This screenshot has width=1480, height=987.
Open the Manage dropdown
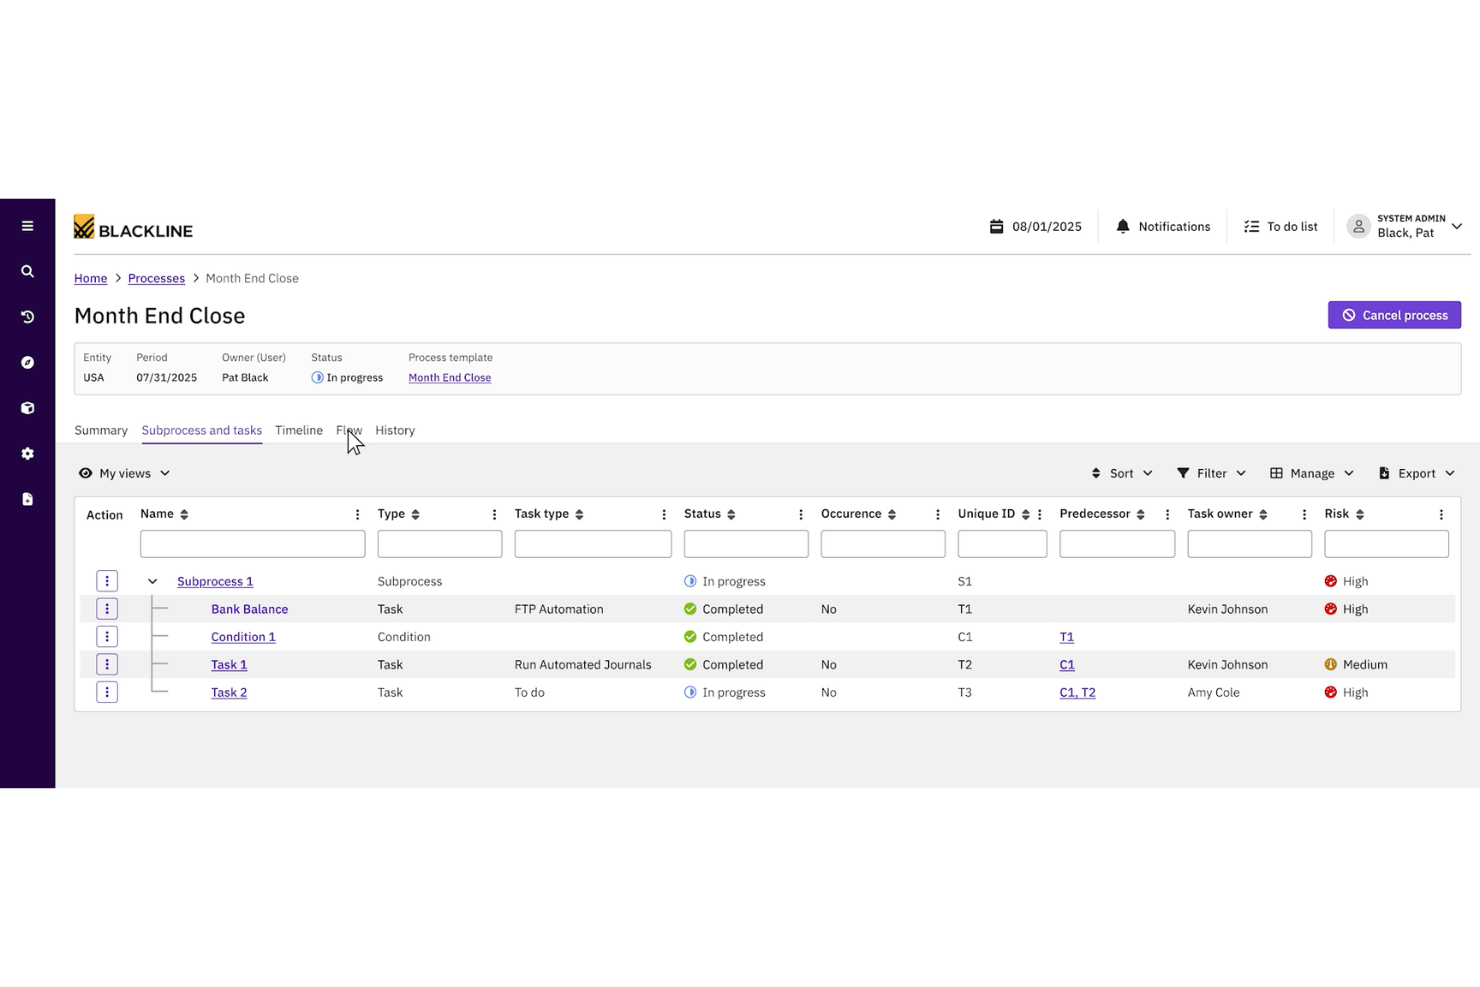pyautogui.click(x=1312, y=473)
